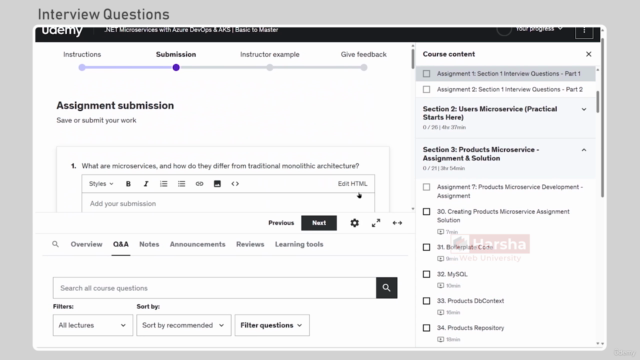Open the Give feedback step

coord(364,54)
